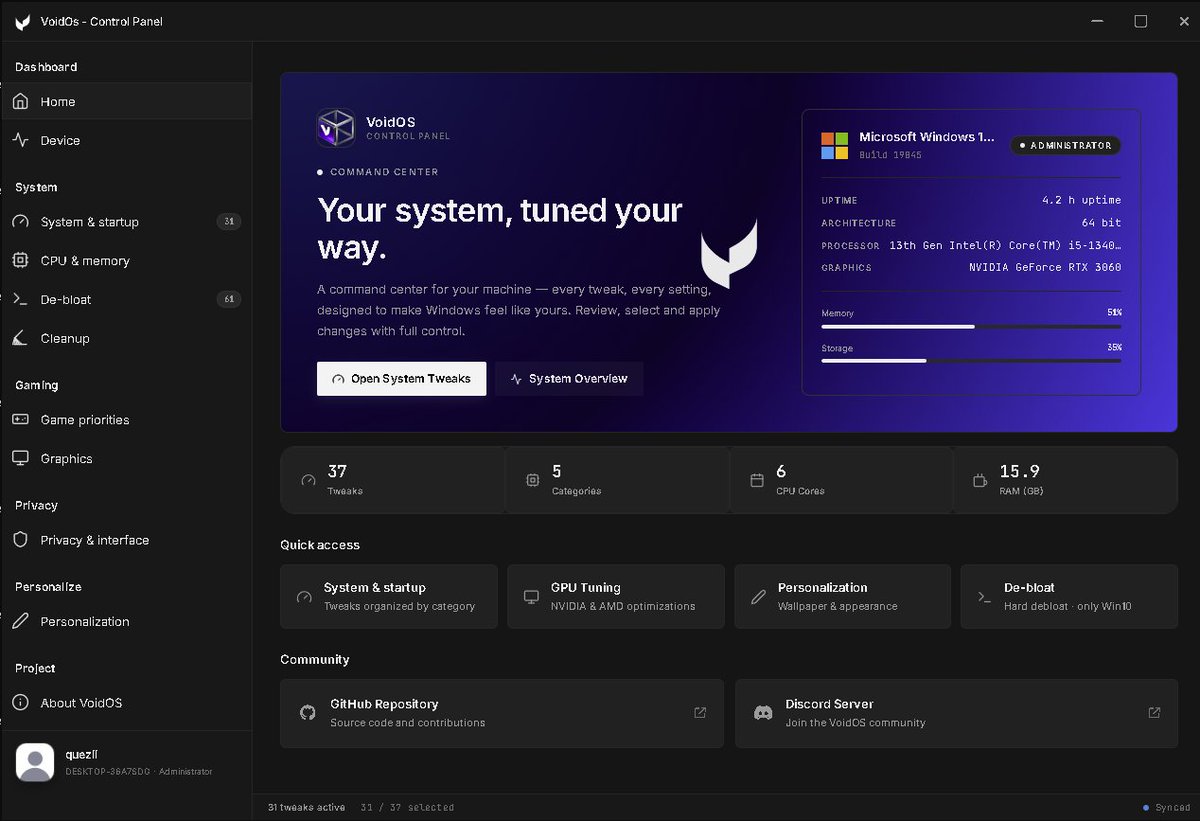
Task: Click the Open System Tweaks button
Action: click(x=401, y=379)
